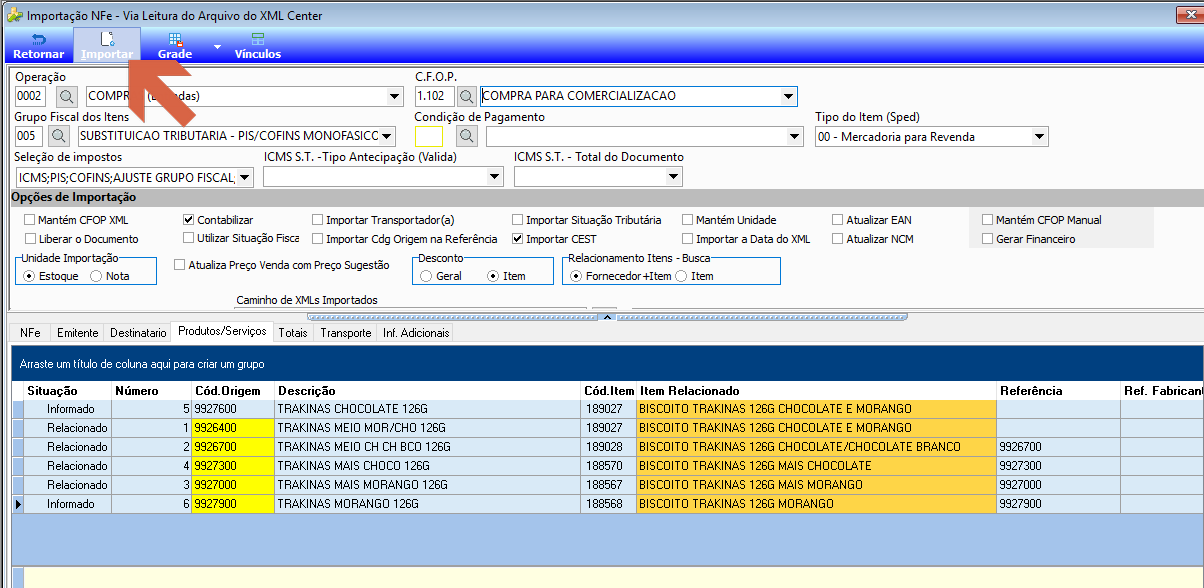Enable Gerar Financeiro checkbox
This screenshot has width=1204, height=588.
tap(987, 239)
